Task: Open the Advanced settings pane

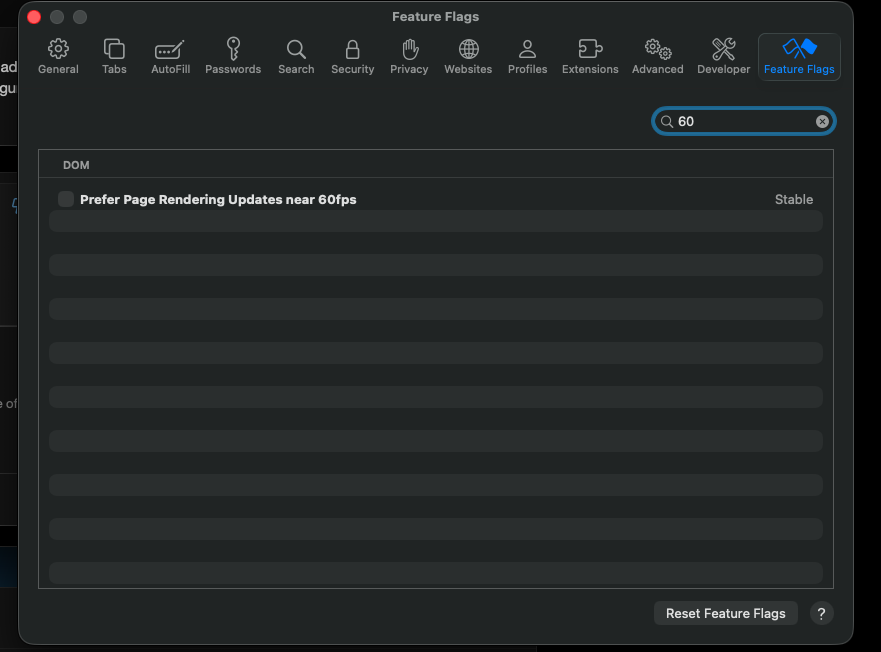Action: pos(657,57)
